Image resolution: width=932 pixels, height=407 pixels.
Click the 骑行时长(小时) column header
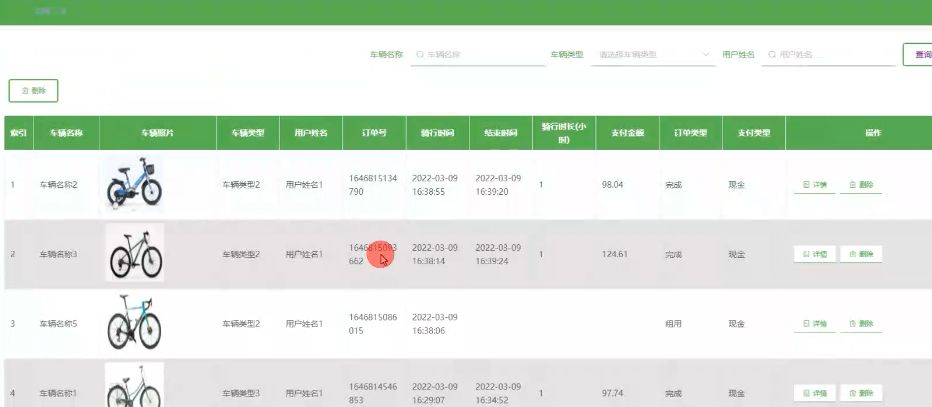564,133
